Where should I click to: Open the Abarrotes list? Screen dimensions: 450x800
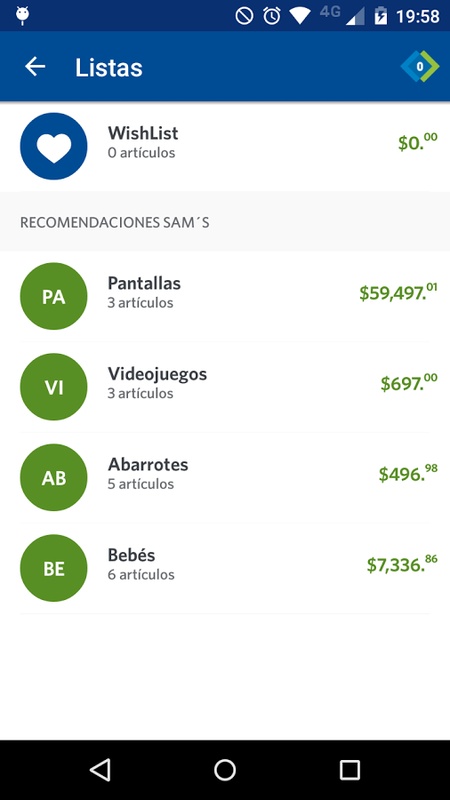[225, 478]
